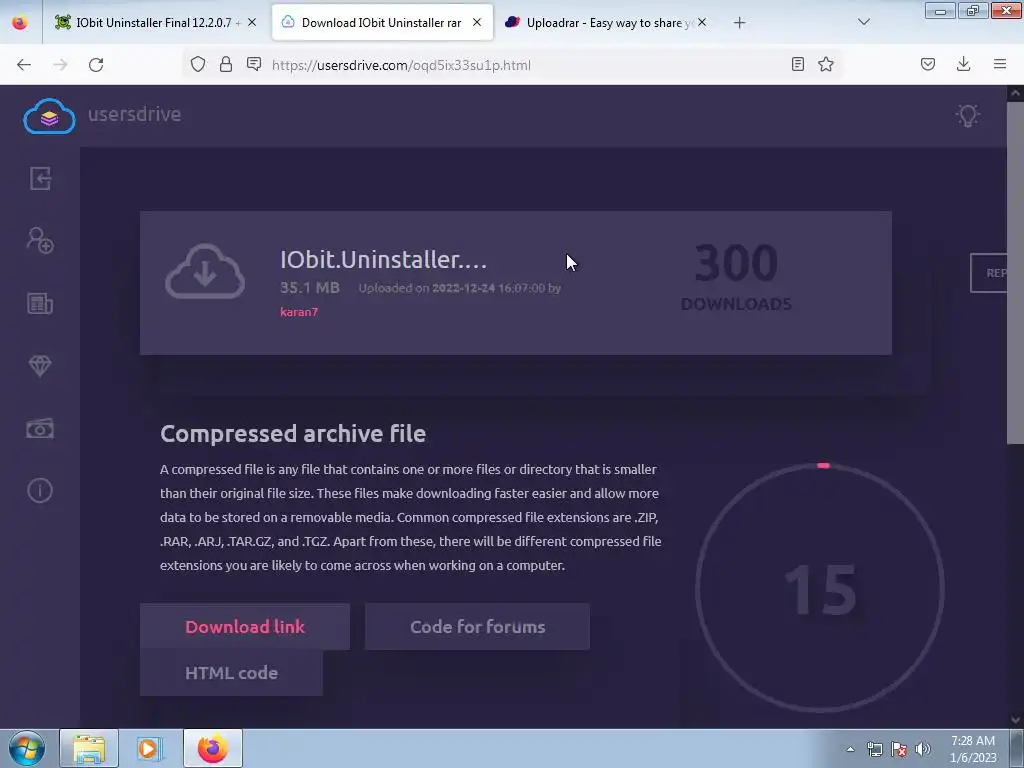The width and height of the screenshot is (1024, 768).
Task: Open the news sidebar icon
Action: [40, 304]
